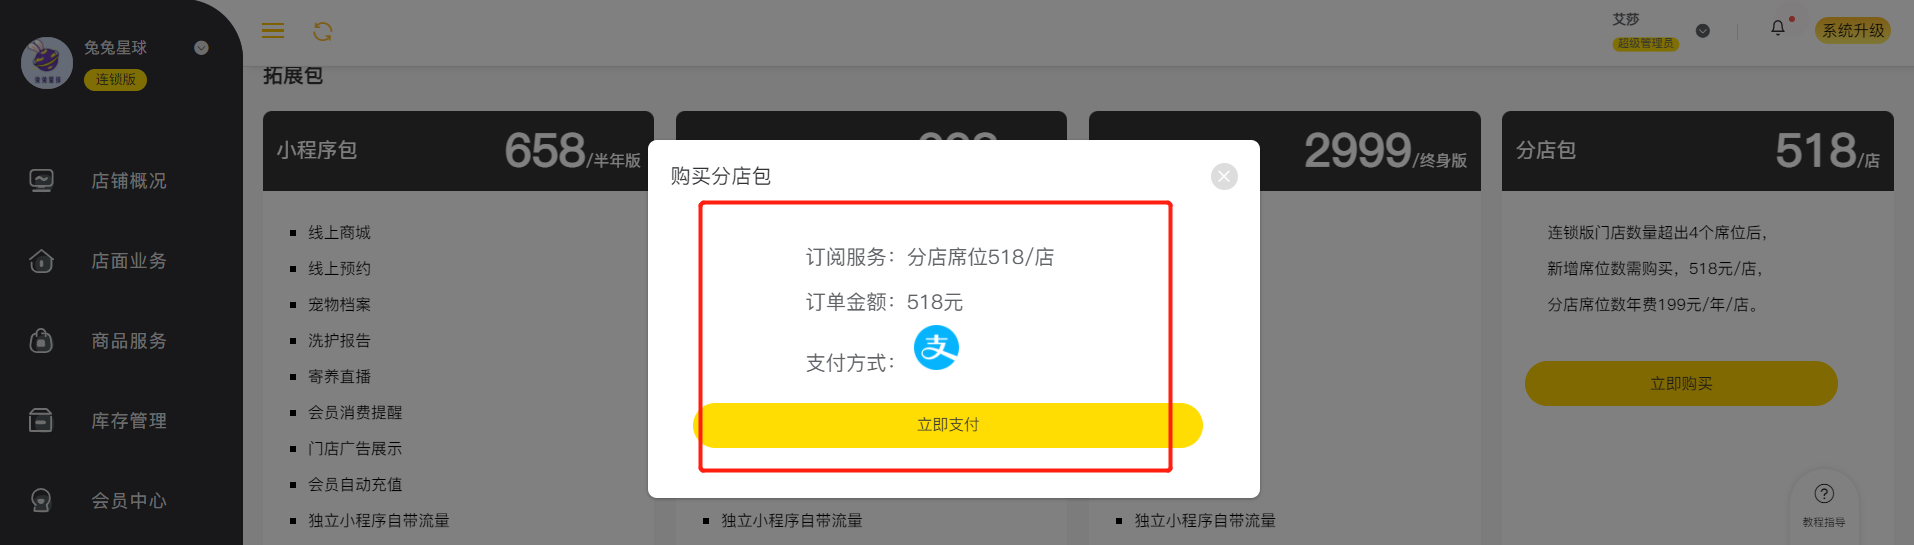Click the 立即支付 button
Screen dimensions: 1914x545
(x=948, y=425)
